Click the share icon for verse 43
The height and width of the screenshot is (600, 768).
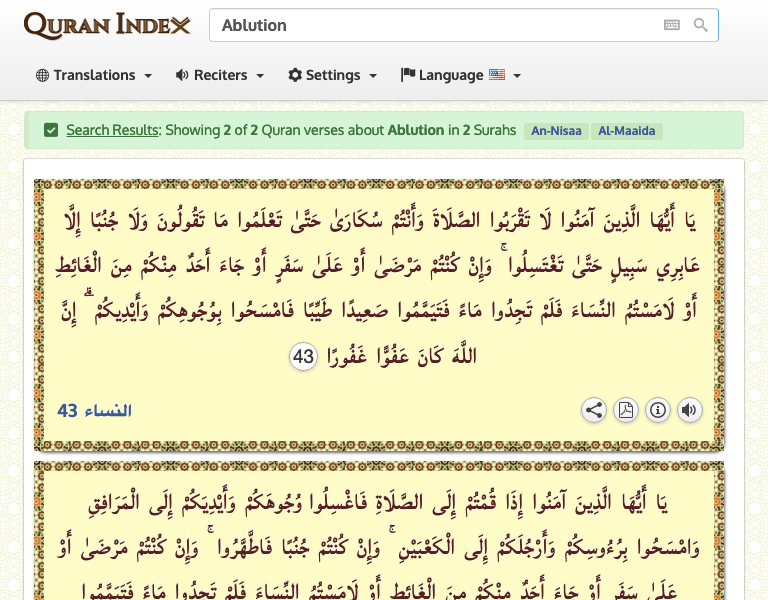(594, 410)
